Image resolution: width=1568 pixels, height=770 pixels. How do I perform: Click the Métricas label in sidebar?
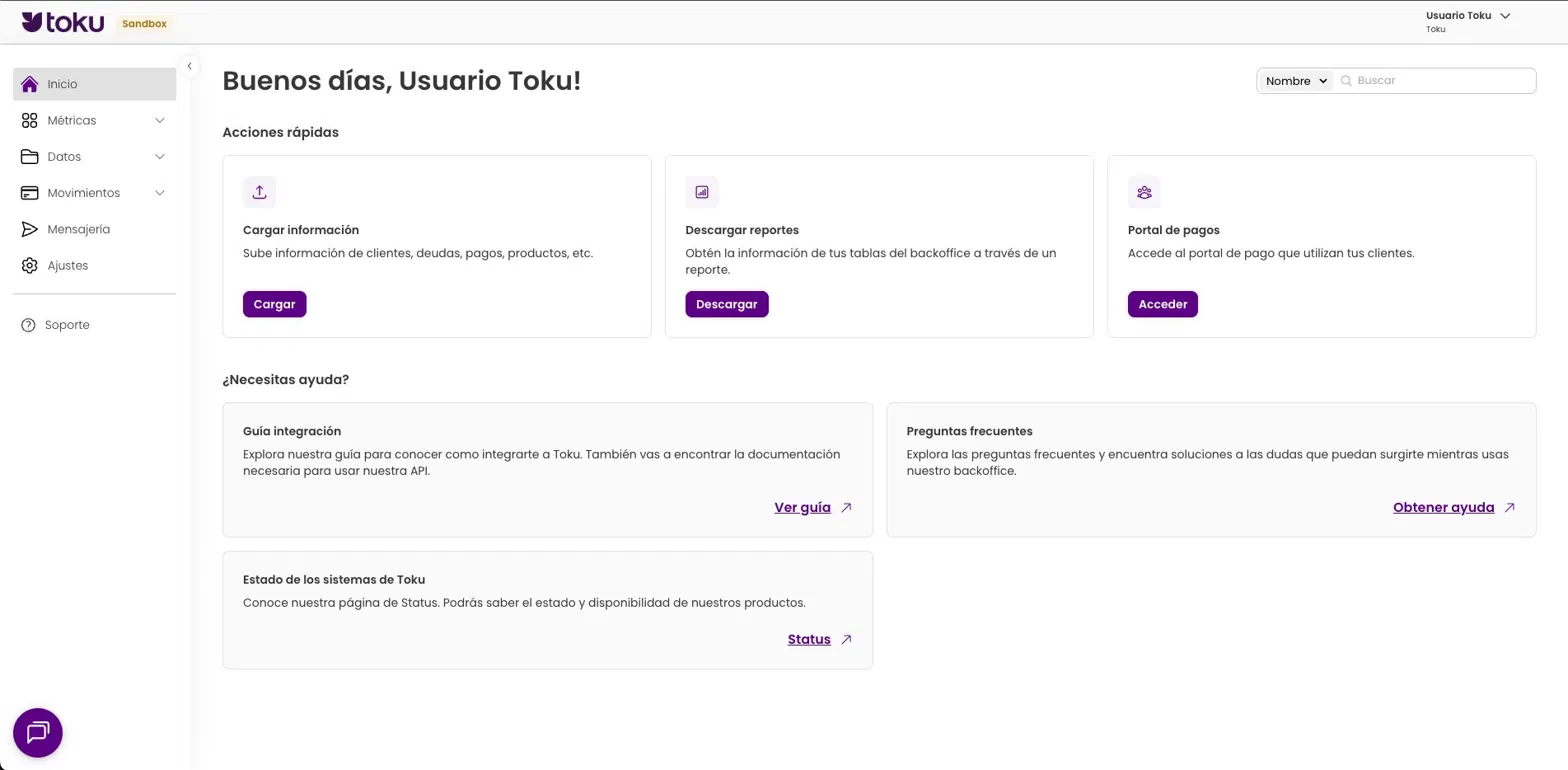pyautogui.click(x=72, y=120)
